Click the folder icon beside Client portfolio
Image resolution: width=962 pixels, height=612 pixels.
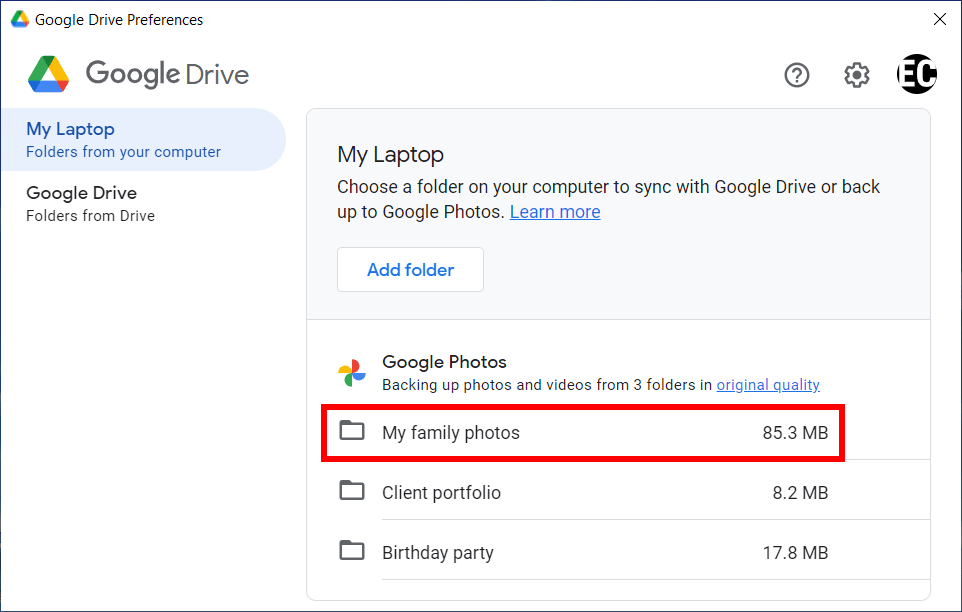[352, 491]
